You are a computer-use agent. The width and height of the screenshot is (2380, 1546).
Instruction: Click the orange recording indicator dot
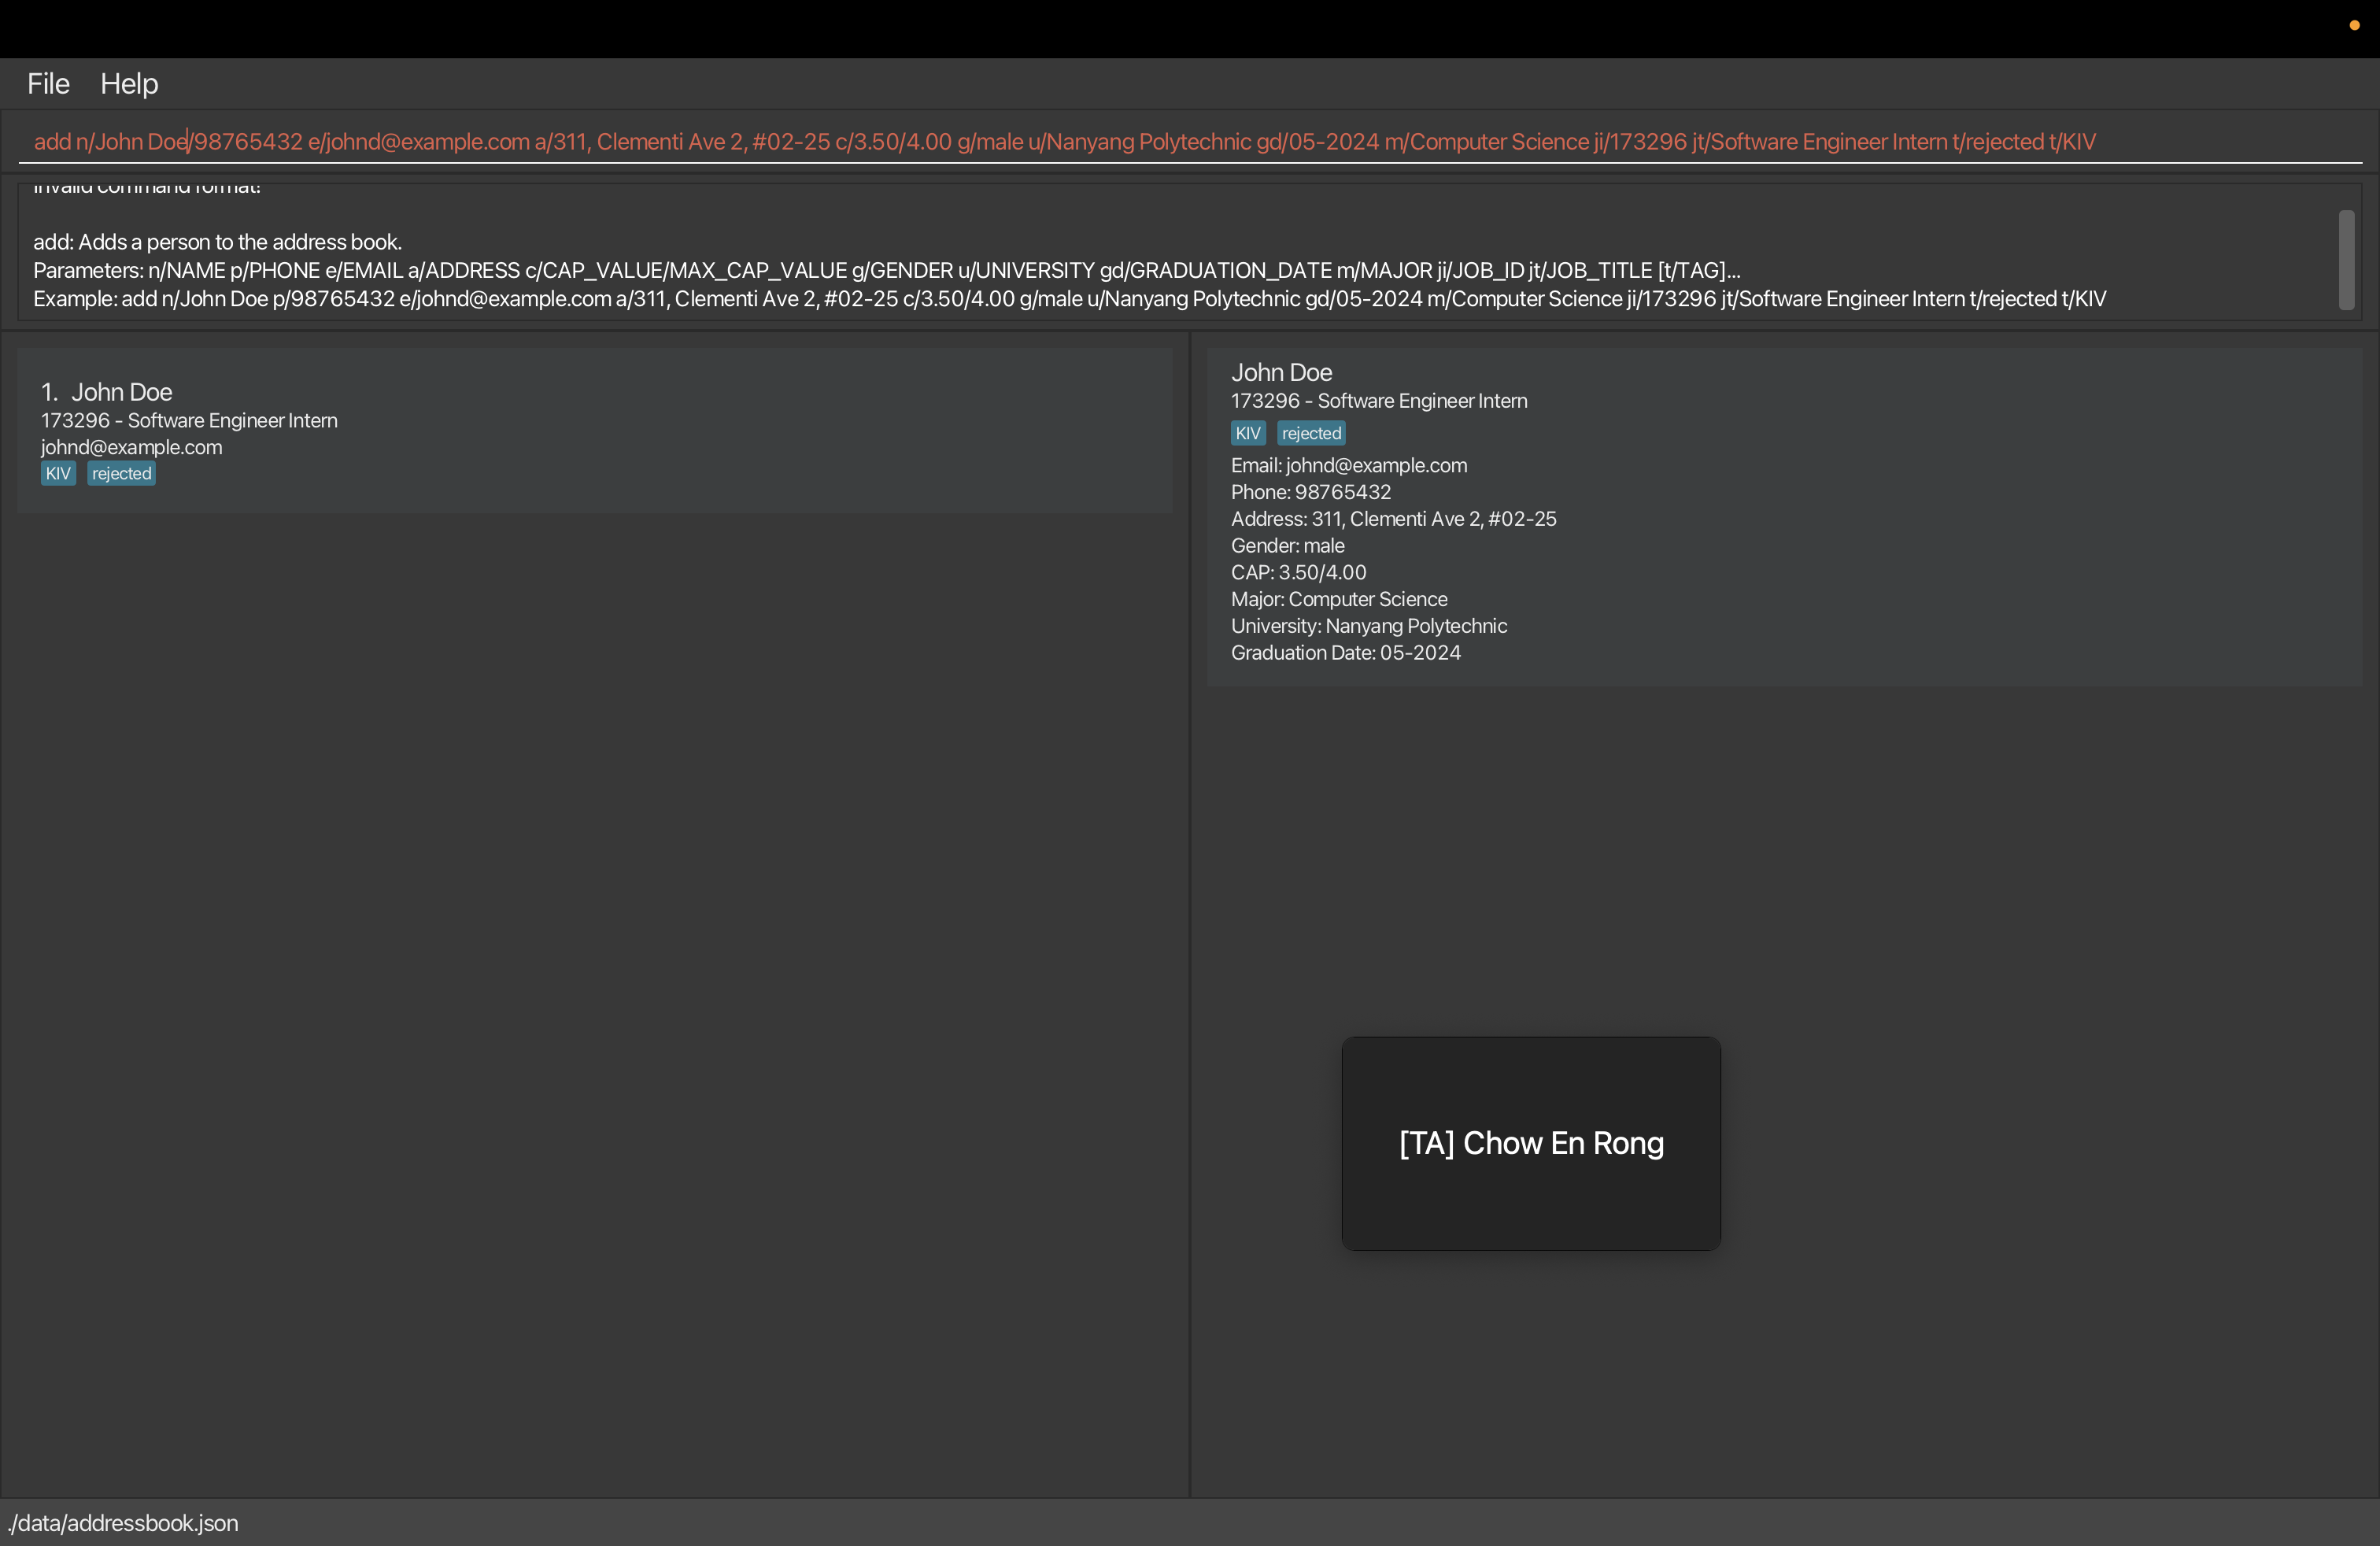click(x=2354, y=26)
